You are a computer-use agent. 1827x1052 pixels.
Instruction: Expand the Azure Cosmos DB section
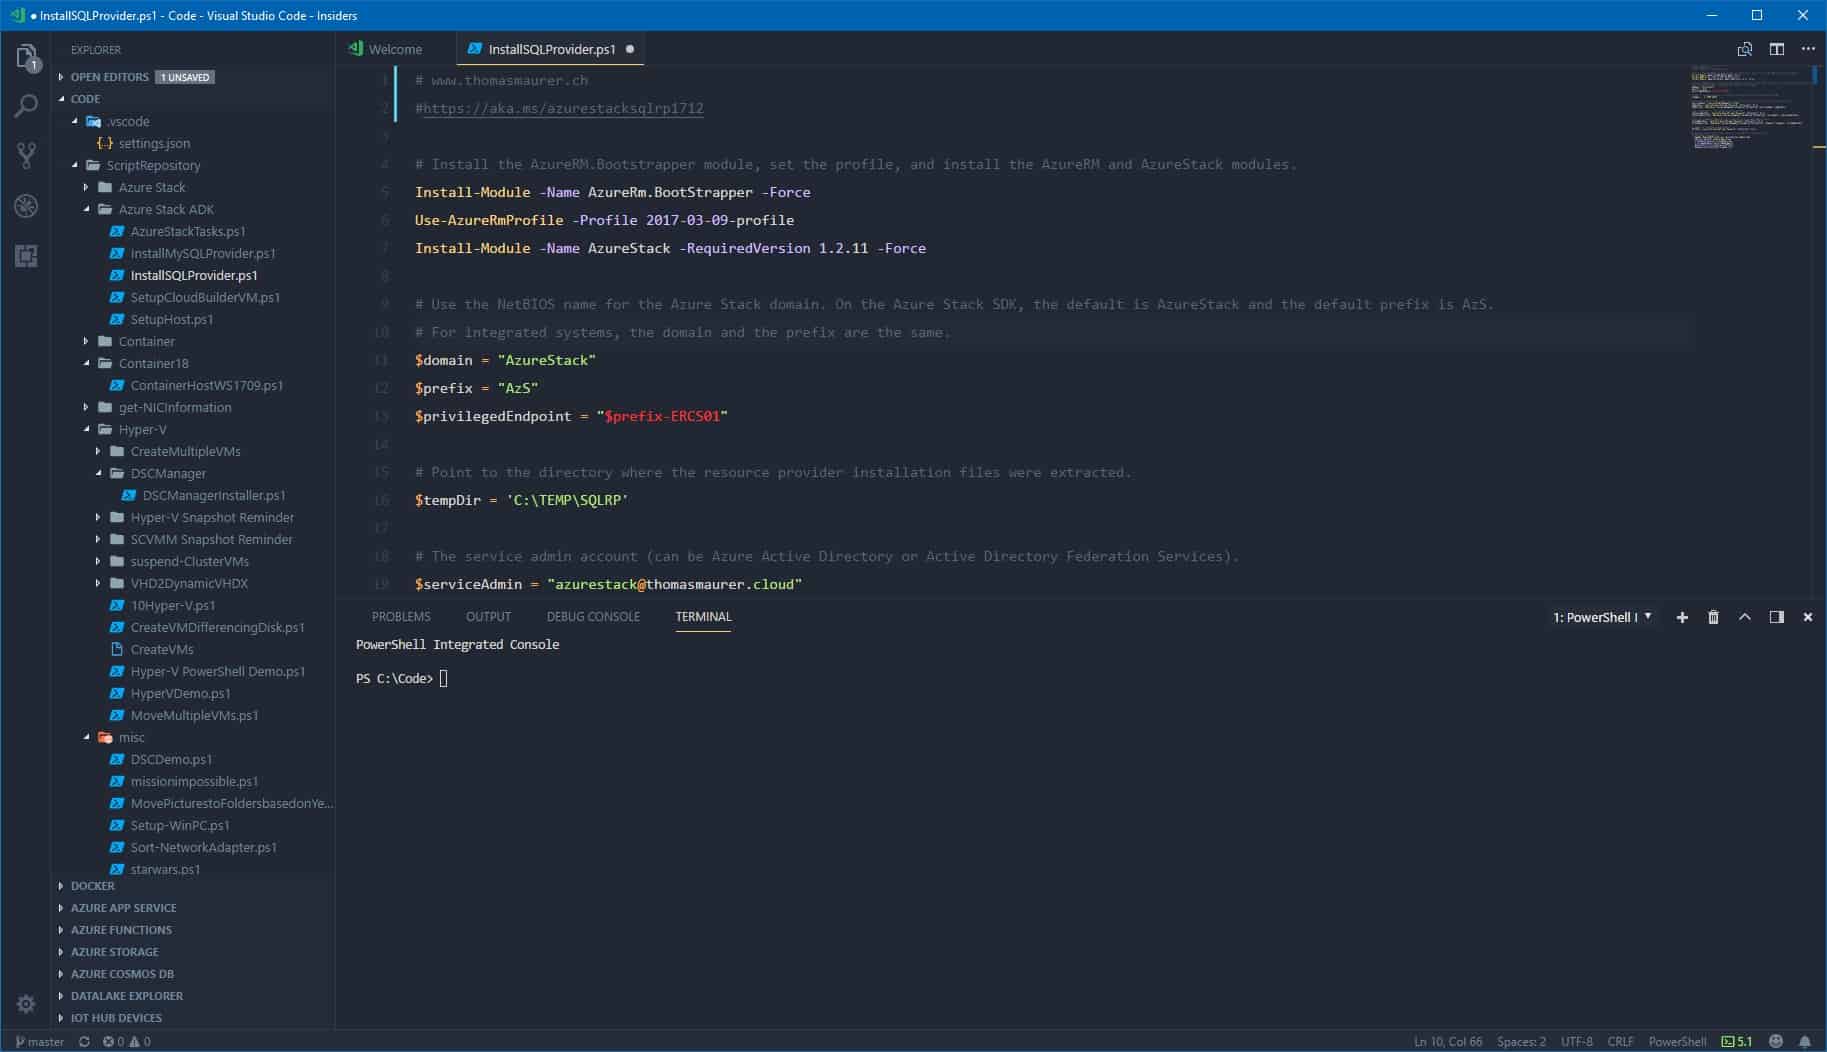click(x=122, y=974)
